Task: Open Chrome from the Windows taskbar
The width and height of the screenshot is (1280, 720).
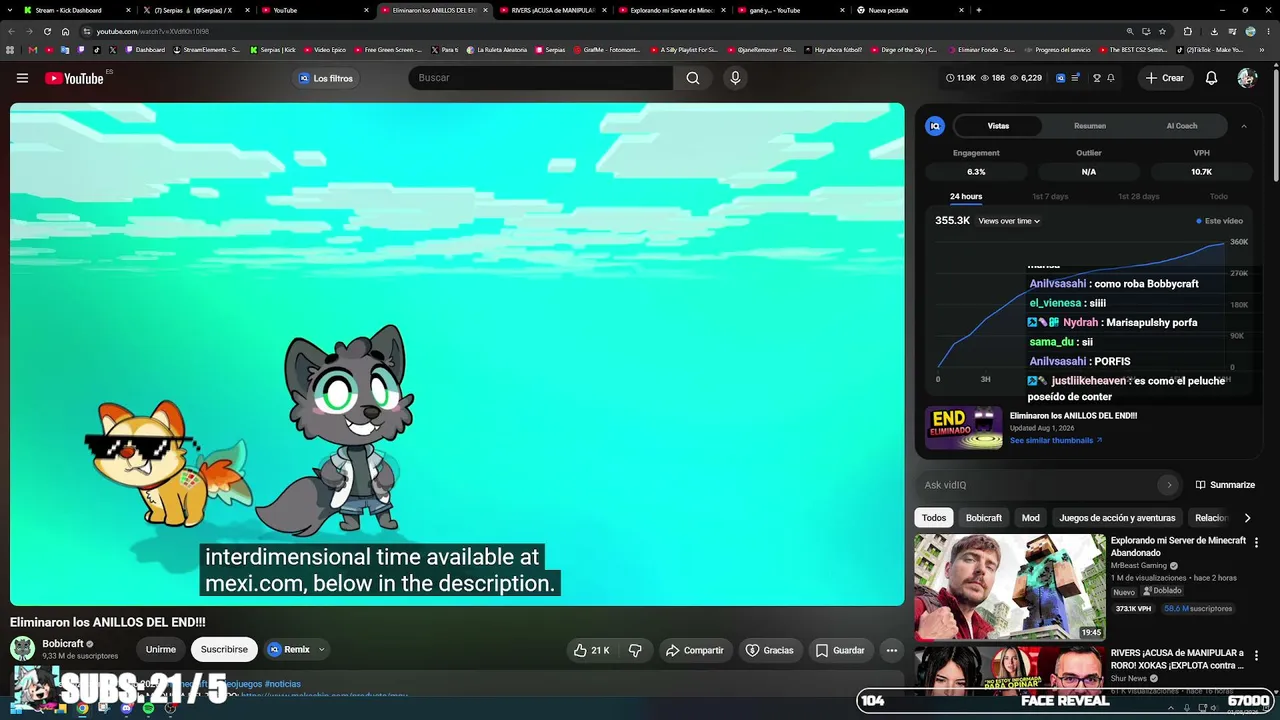Action: click(x=82, y=709)
